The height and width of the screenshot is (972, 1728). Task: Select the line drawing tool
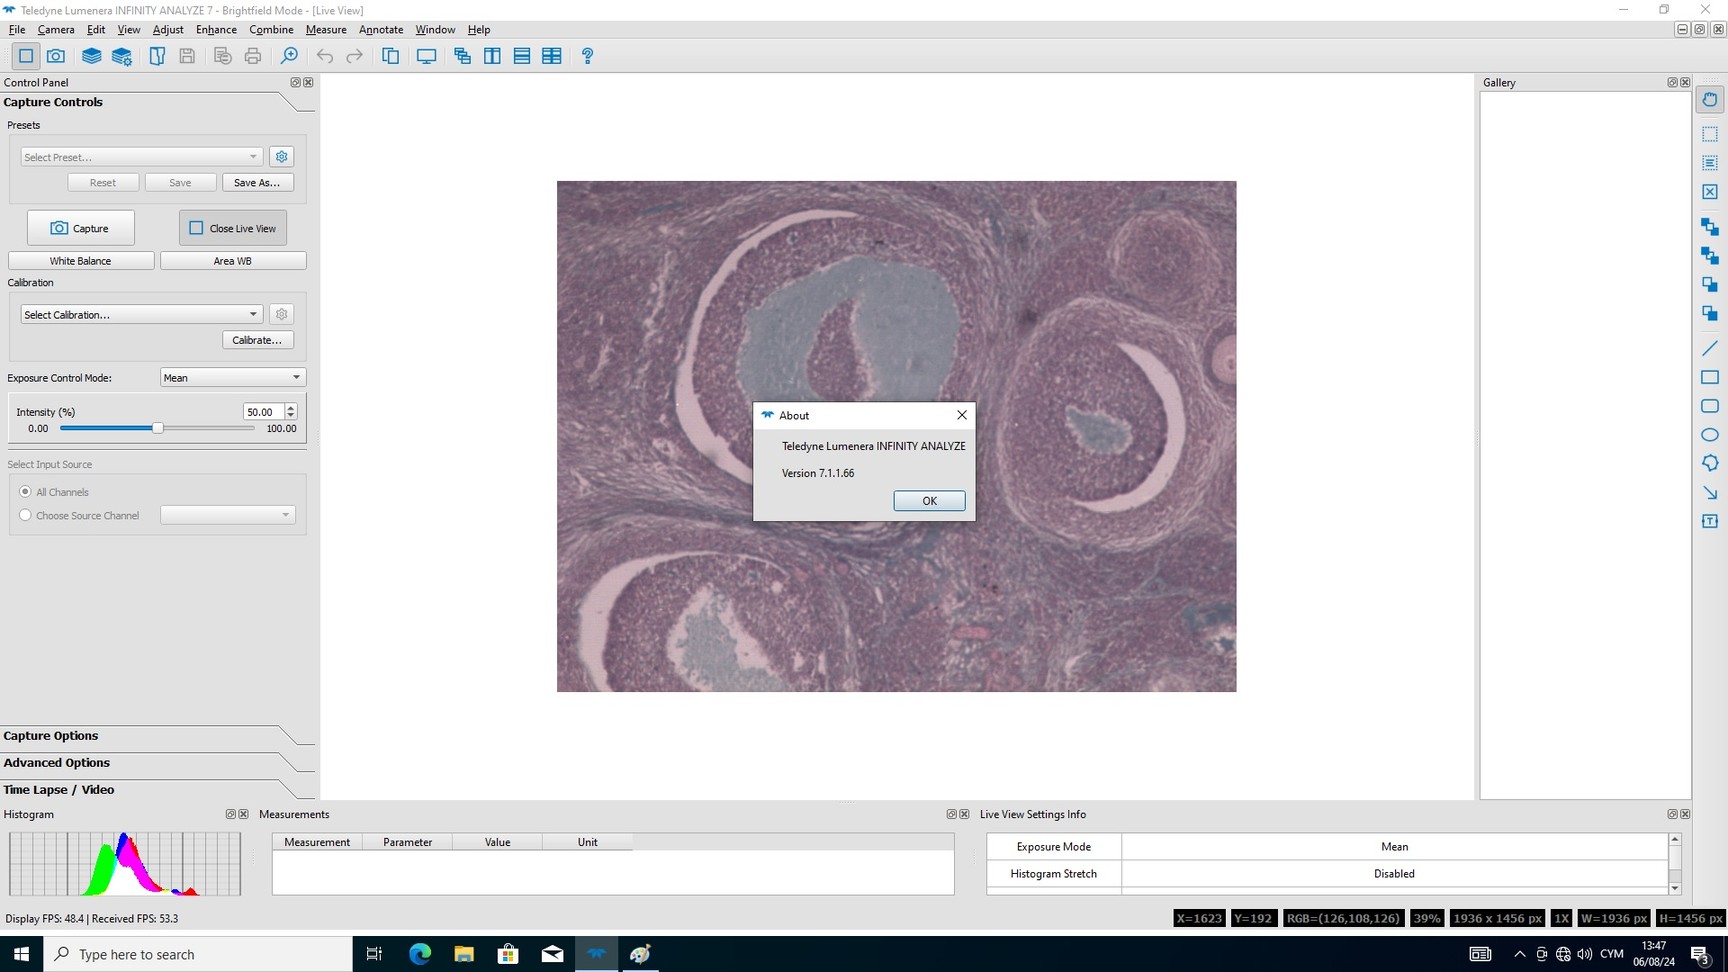pyautogui.click(x=1710, y=348)
